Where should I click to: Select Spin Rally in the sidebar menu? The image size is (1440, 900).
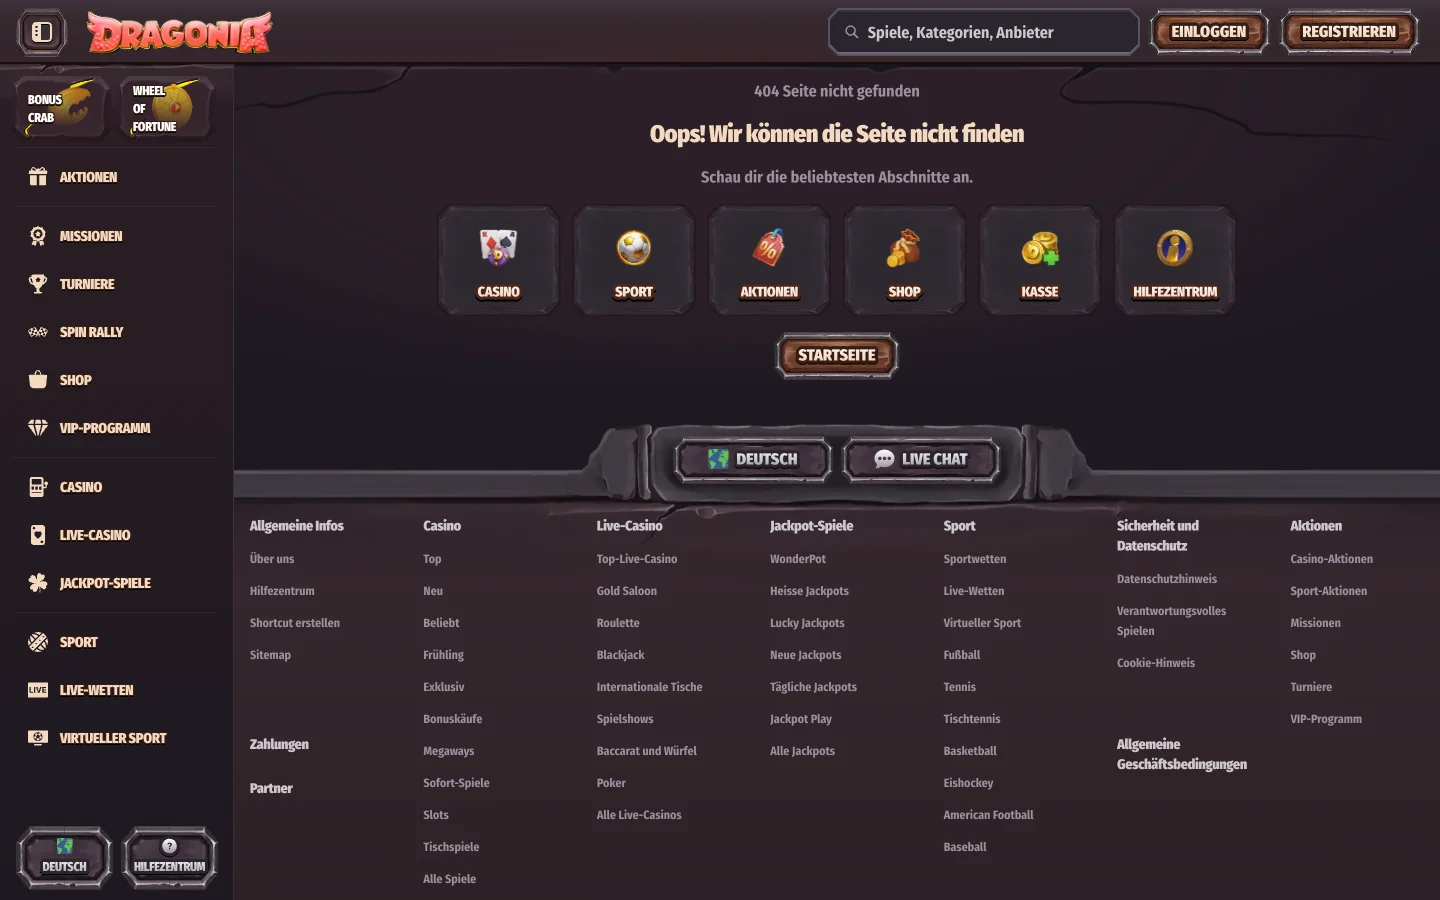(91, 332)
